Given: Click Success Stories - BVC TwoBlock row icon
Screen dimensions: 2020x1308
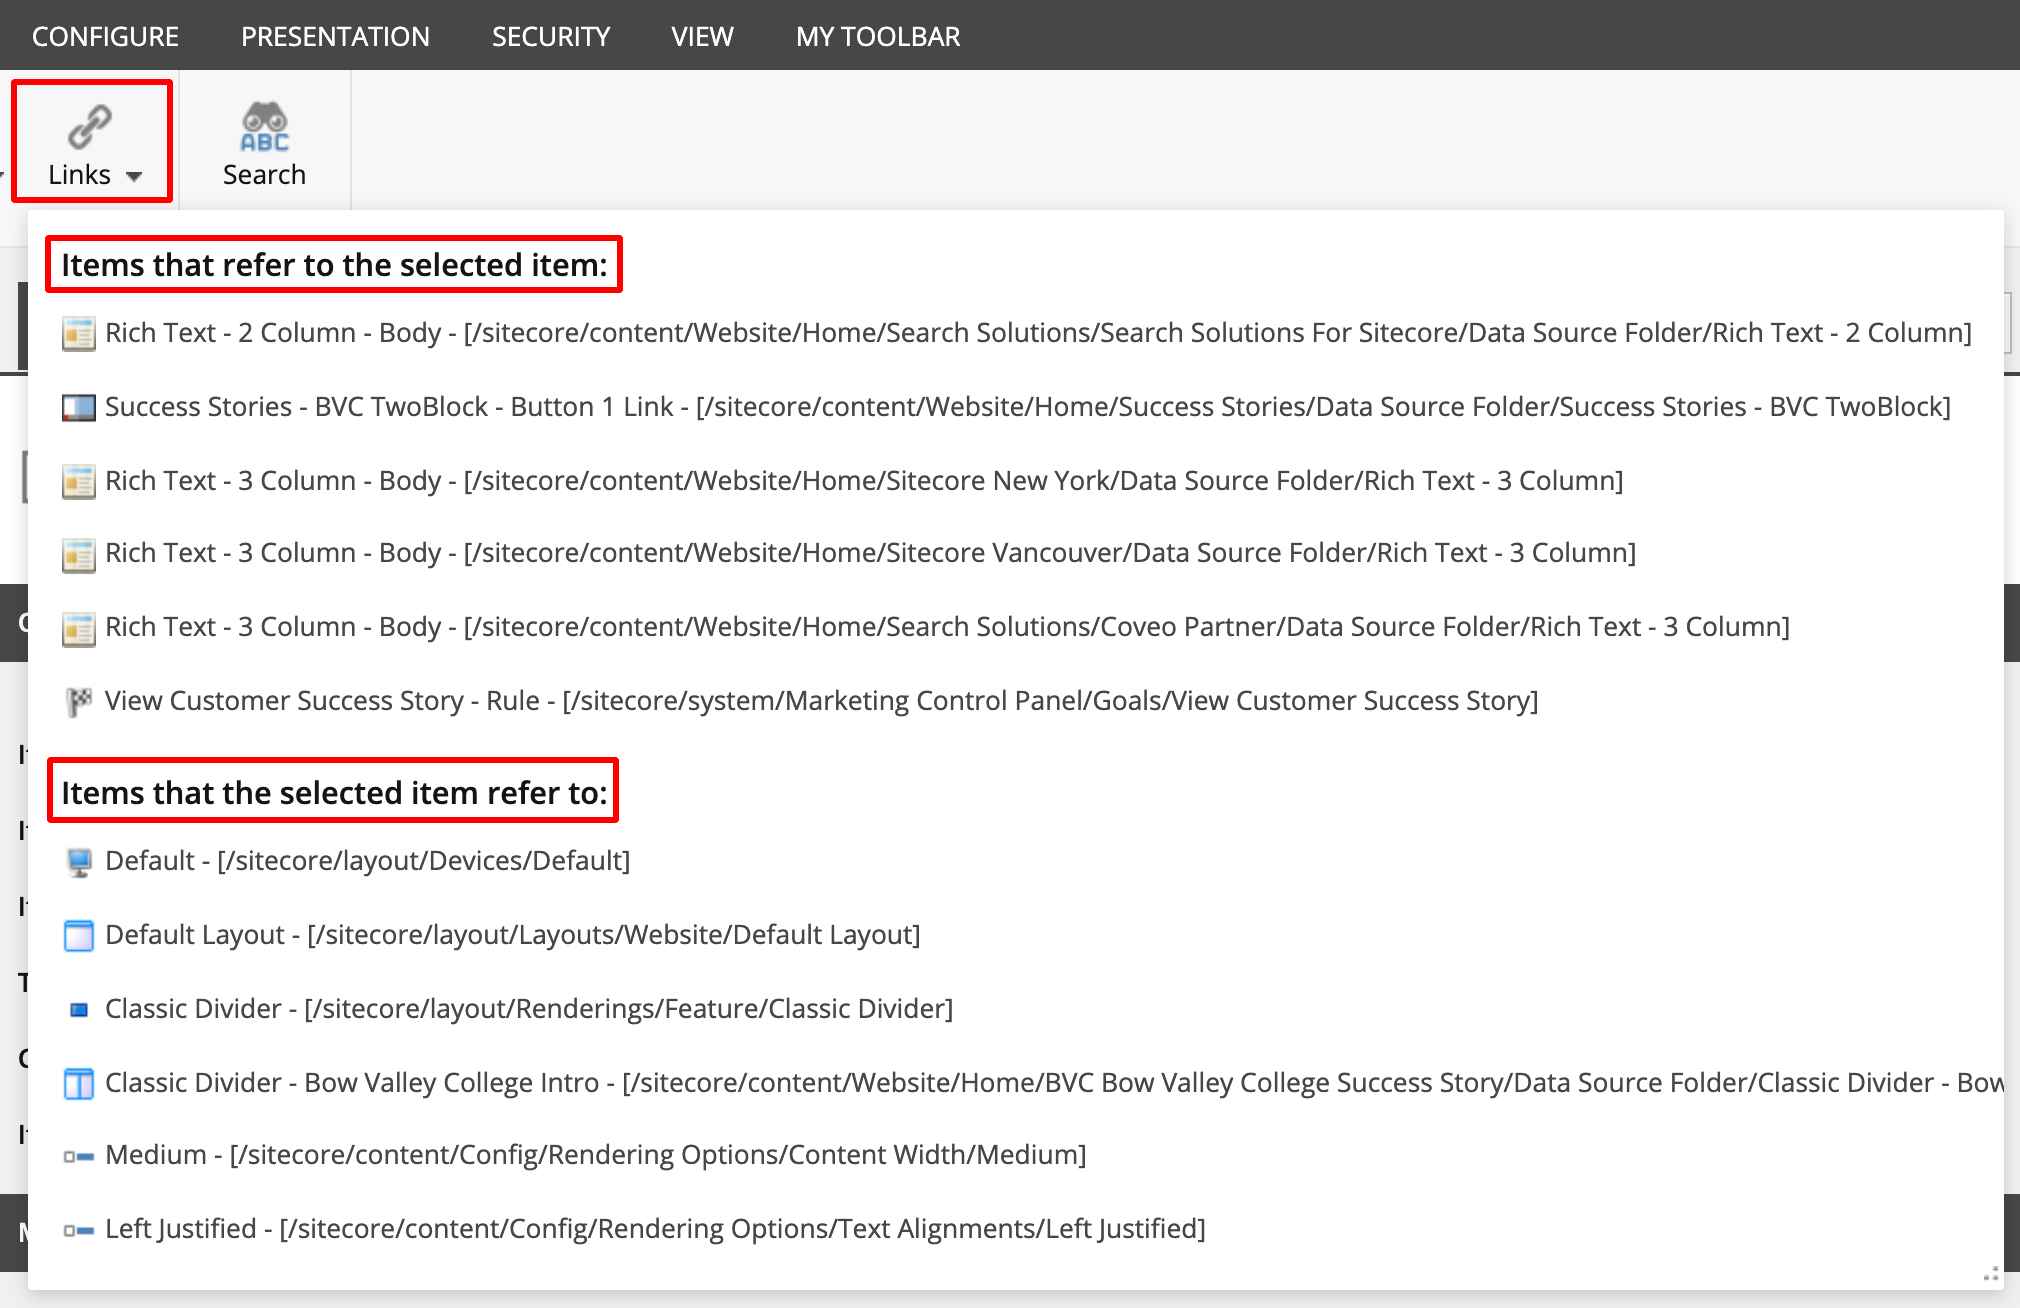Looking at the screenshot, I should pyautogui.click(x=79, y=407).
